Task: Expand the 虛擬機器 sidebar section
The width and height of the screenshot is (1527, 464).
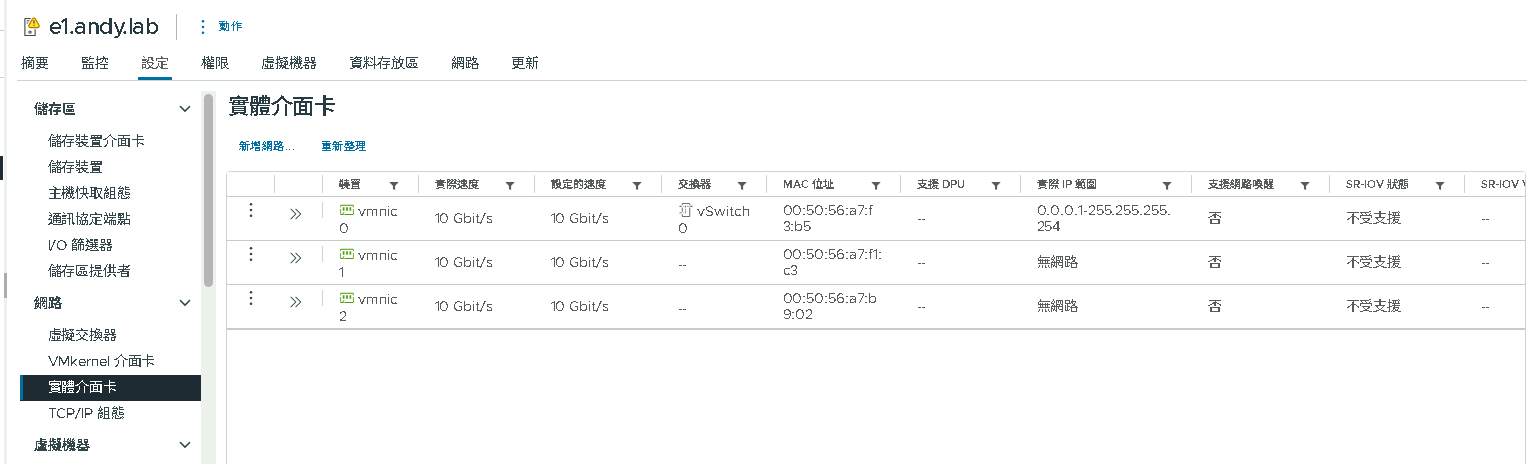Action: [184, 445]
